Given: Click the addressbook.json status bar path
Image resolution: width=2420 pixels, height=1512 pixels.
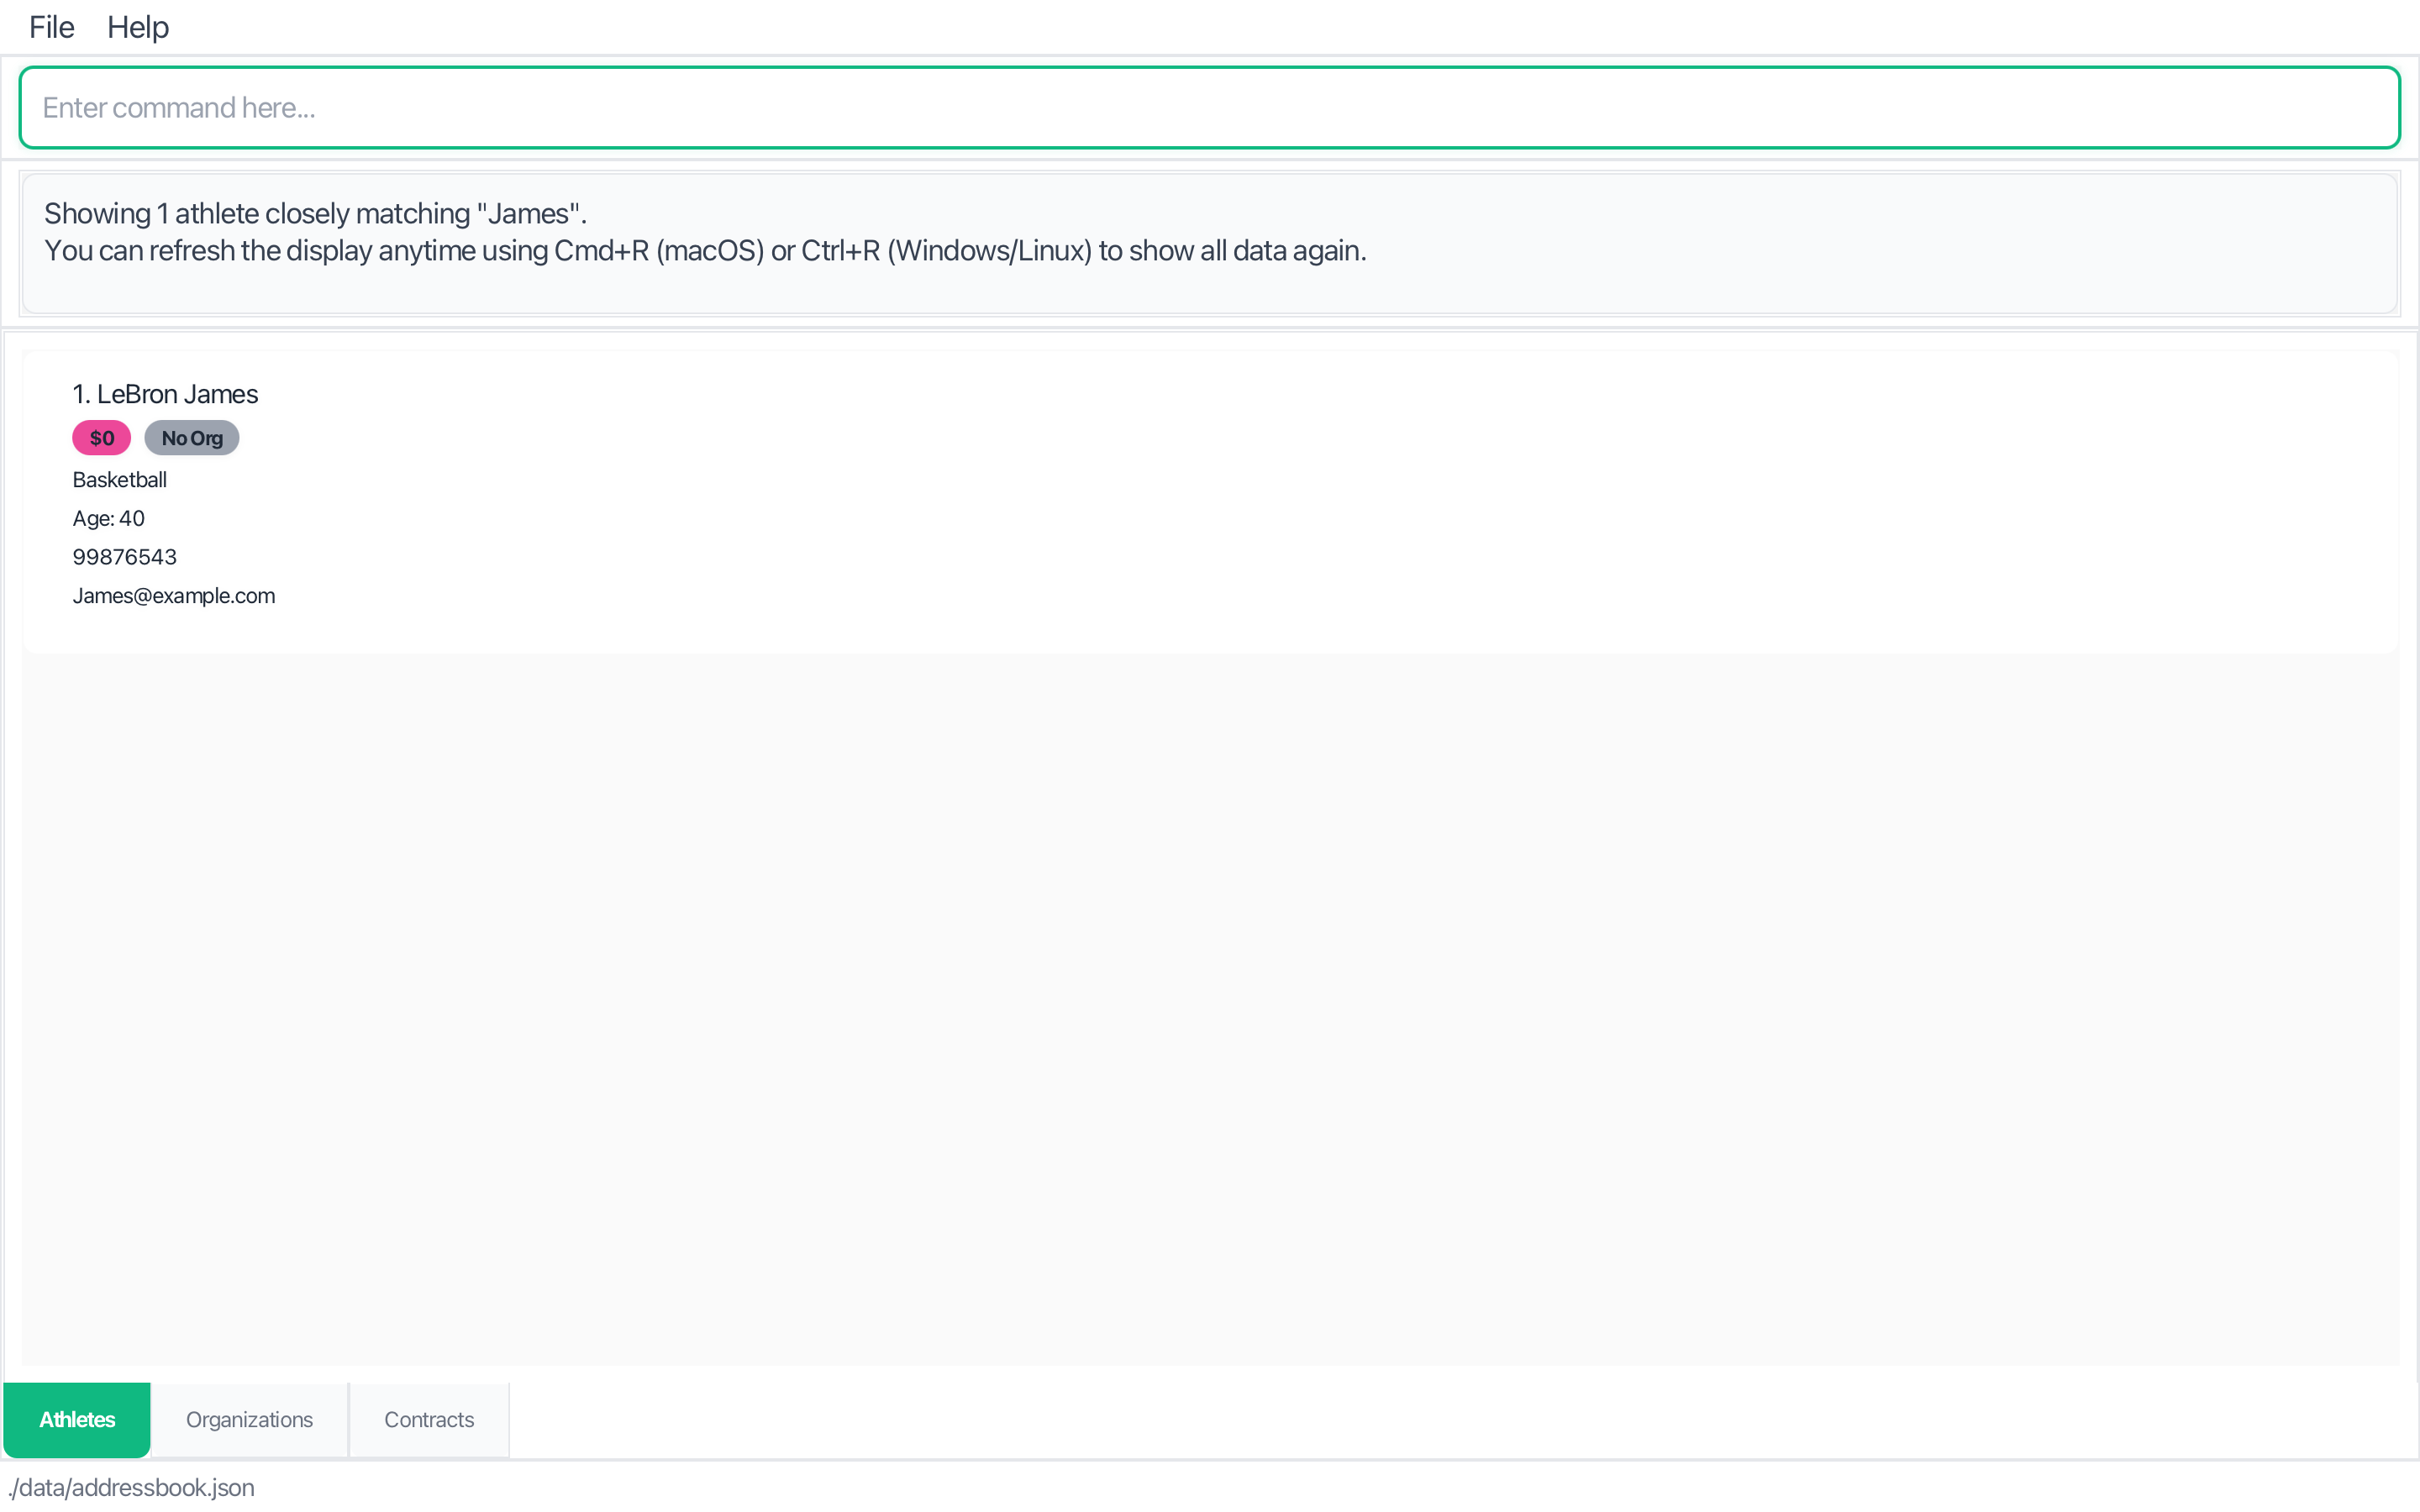Looking at the screenshot, I should point(132,1487).
